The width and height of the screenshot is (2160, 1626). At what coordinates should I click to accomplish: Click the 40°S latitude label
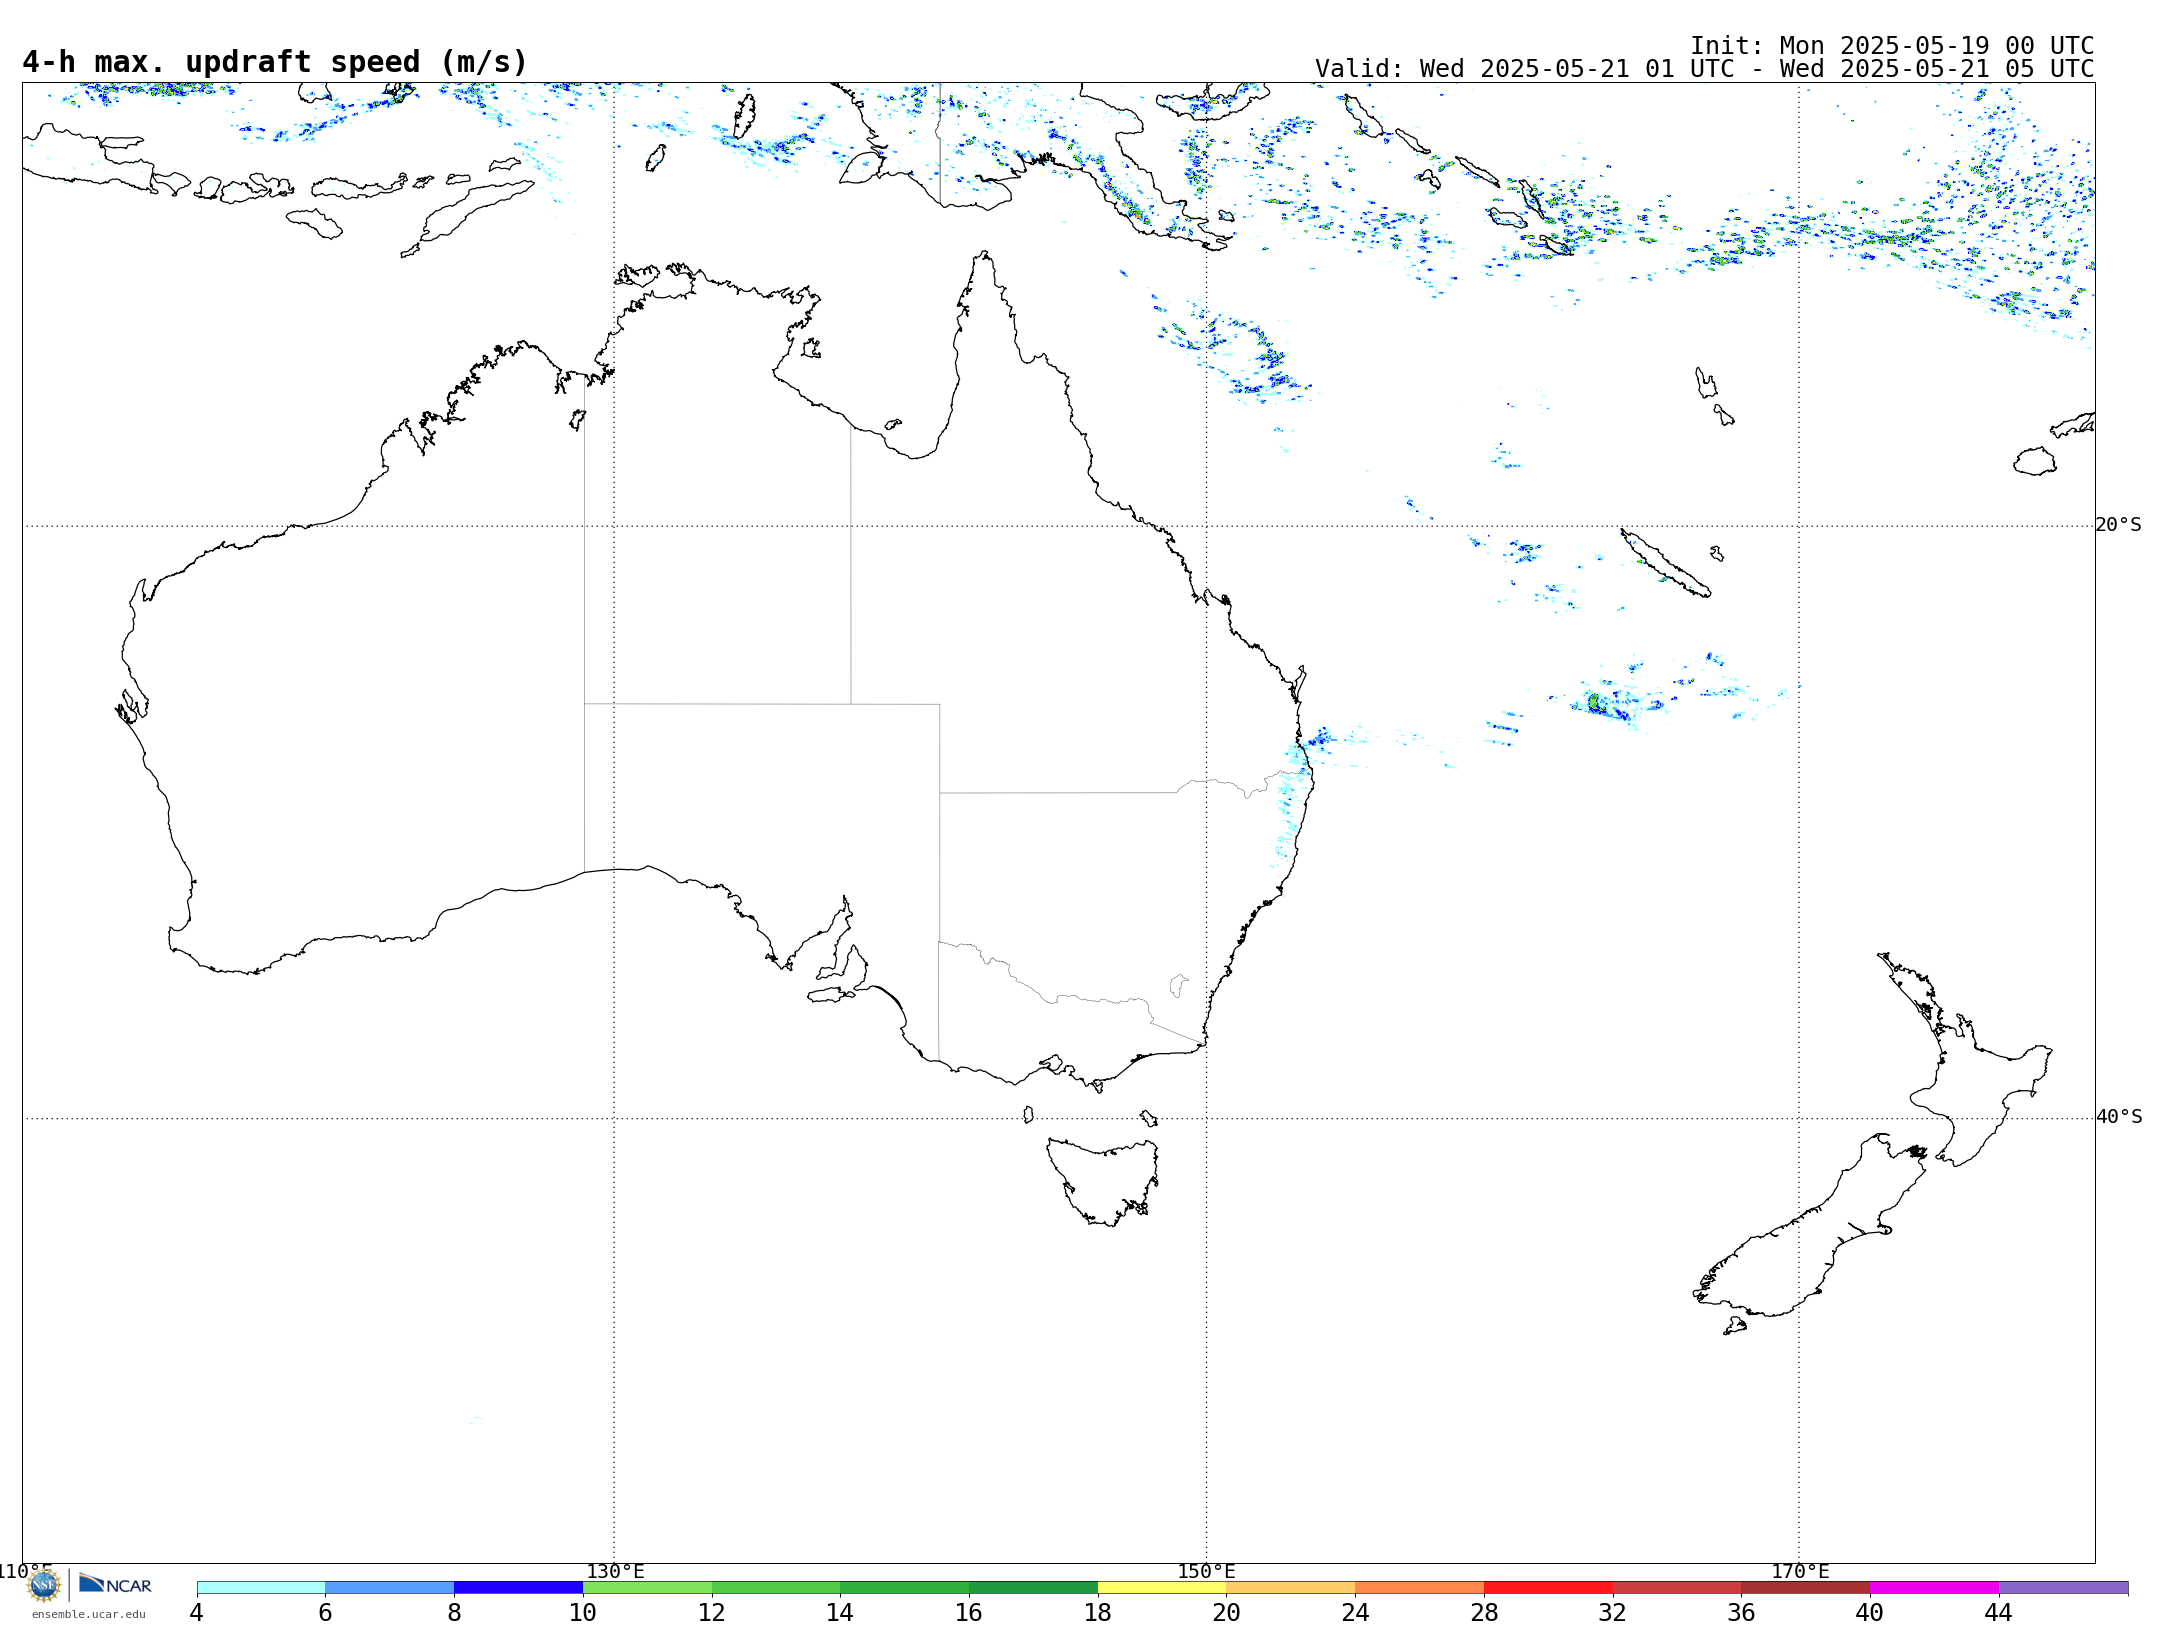coord(2119,1116)
